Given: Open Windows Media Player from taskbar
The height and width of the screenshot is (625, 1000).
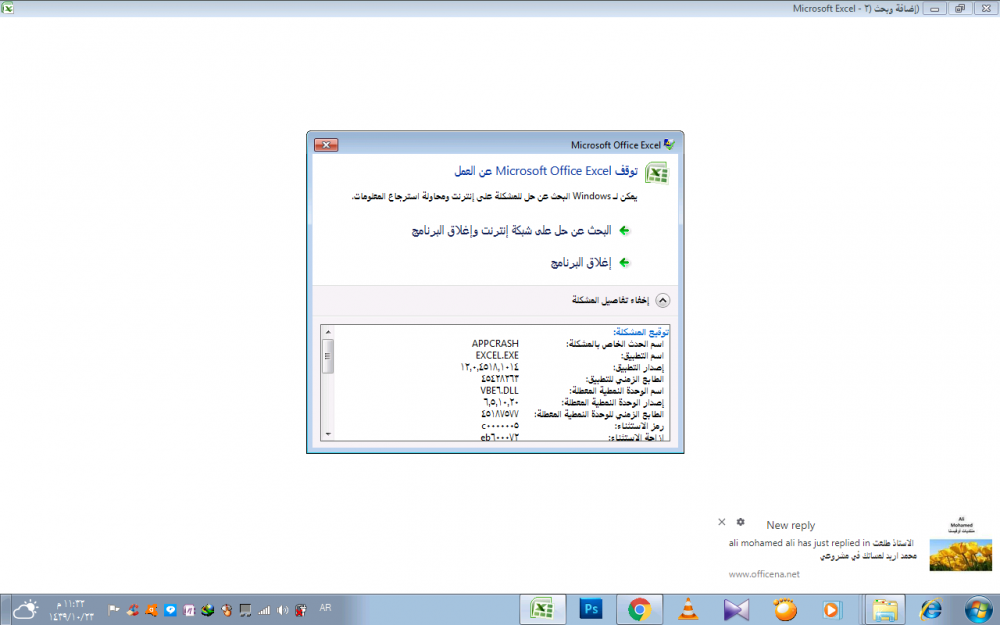Looking at the screenshot, I should tap(832, 609).
